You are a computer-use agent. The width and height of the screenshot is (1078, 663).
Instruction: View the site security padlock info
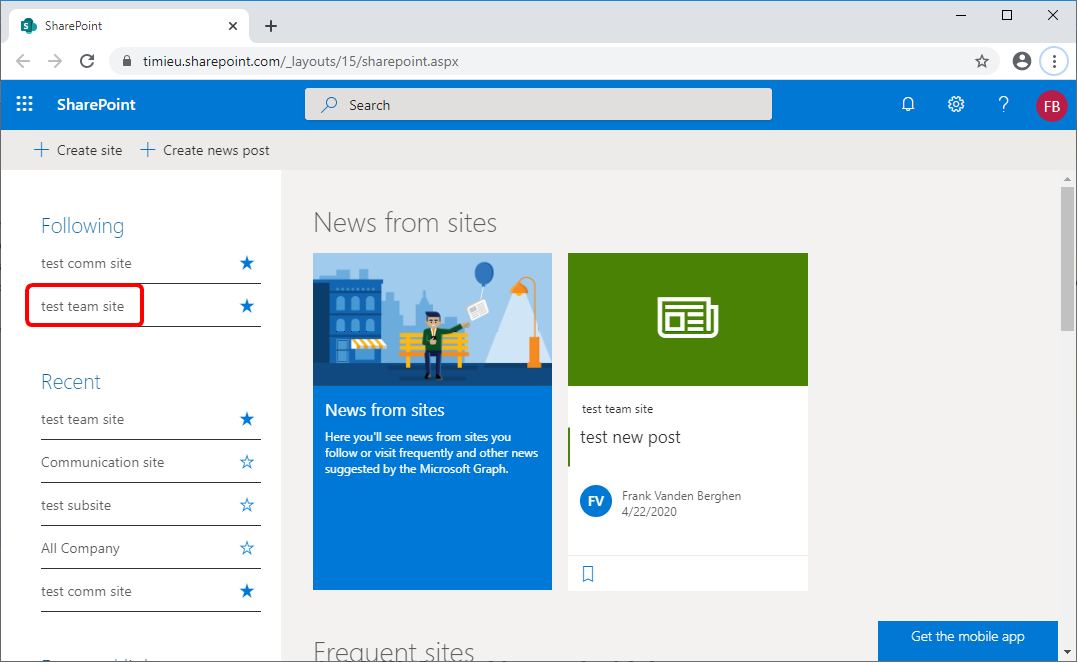point(126,61)
